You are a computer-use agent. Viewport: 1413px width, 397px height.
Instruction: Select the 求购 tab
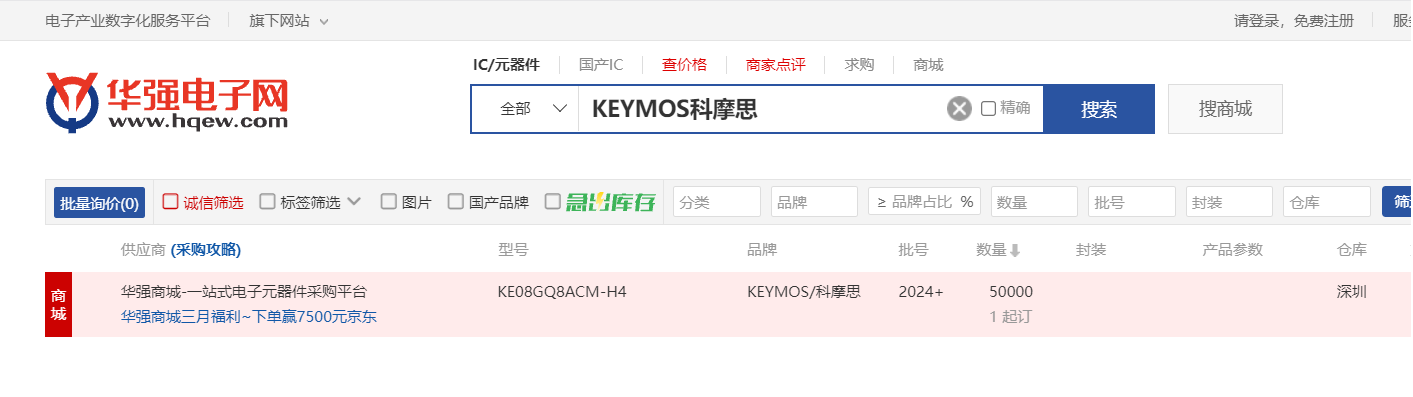point(859,65)
